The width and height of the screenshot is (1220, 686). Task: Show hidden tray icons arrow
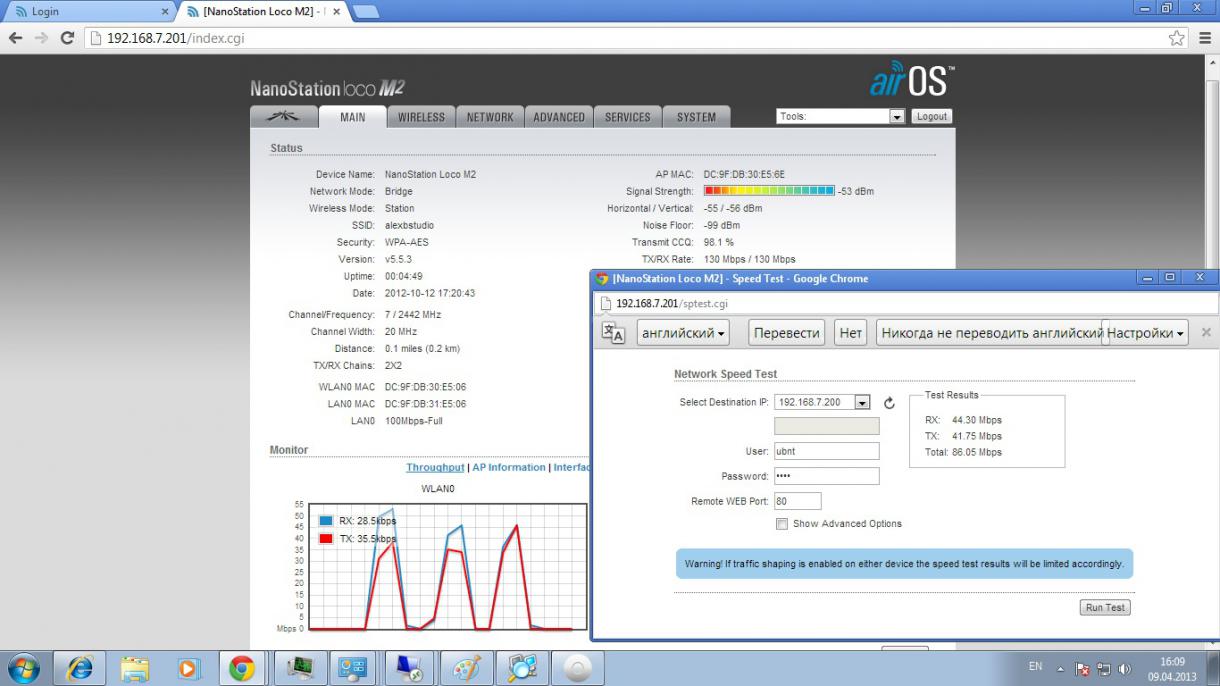pyautogui.click(x=1063, y=668)
